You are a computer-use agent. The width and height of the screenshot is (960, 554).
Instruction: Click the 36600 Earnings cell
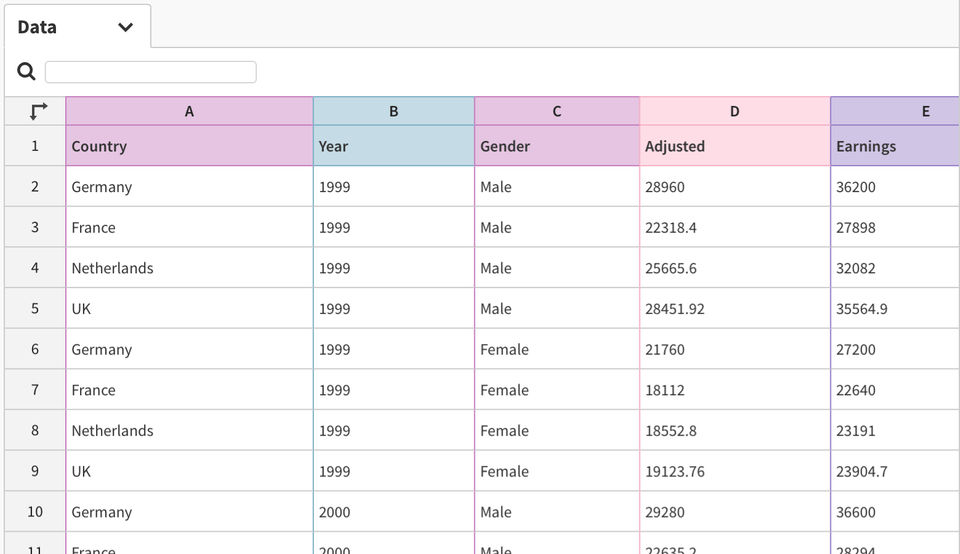[895, 511]
